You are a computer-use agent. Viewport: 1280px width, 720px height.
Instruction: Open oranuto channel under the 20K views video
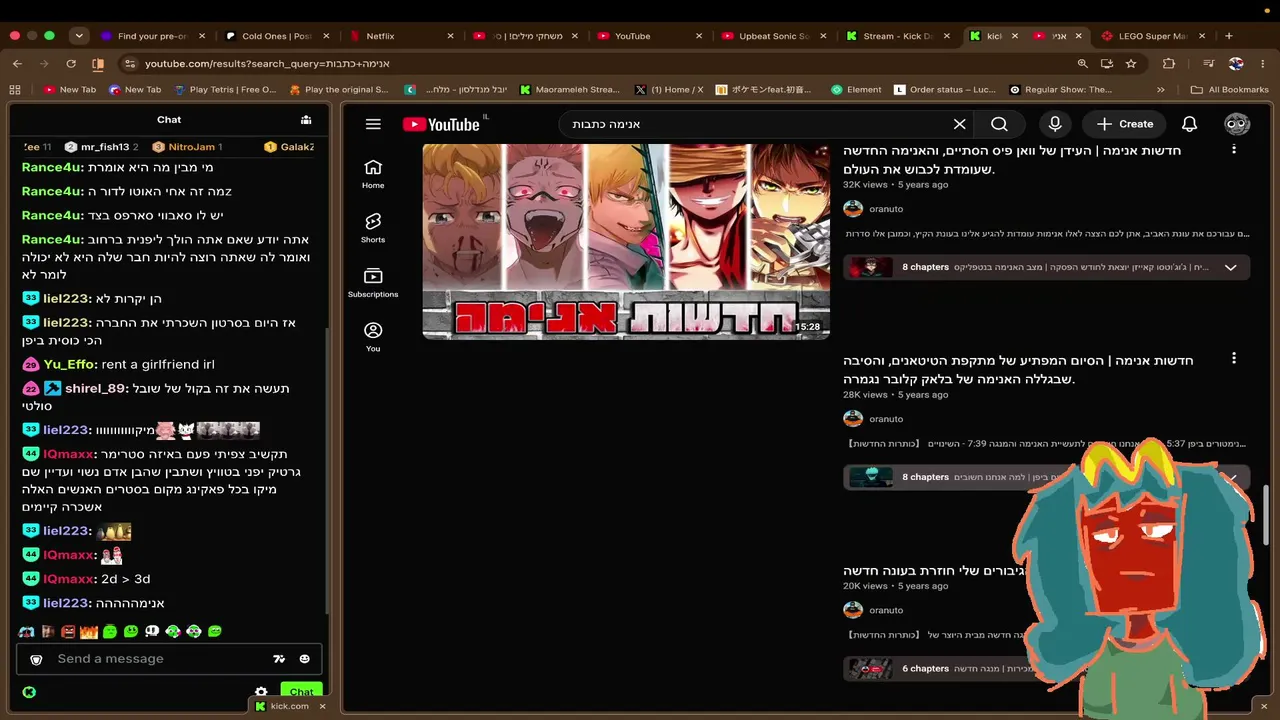886,610
